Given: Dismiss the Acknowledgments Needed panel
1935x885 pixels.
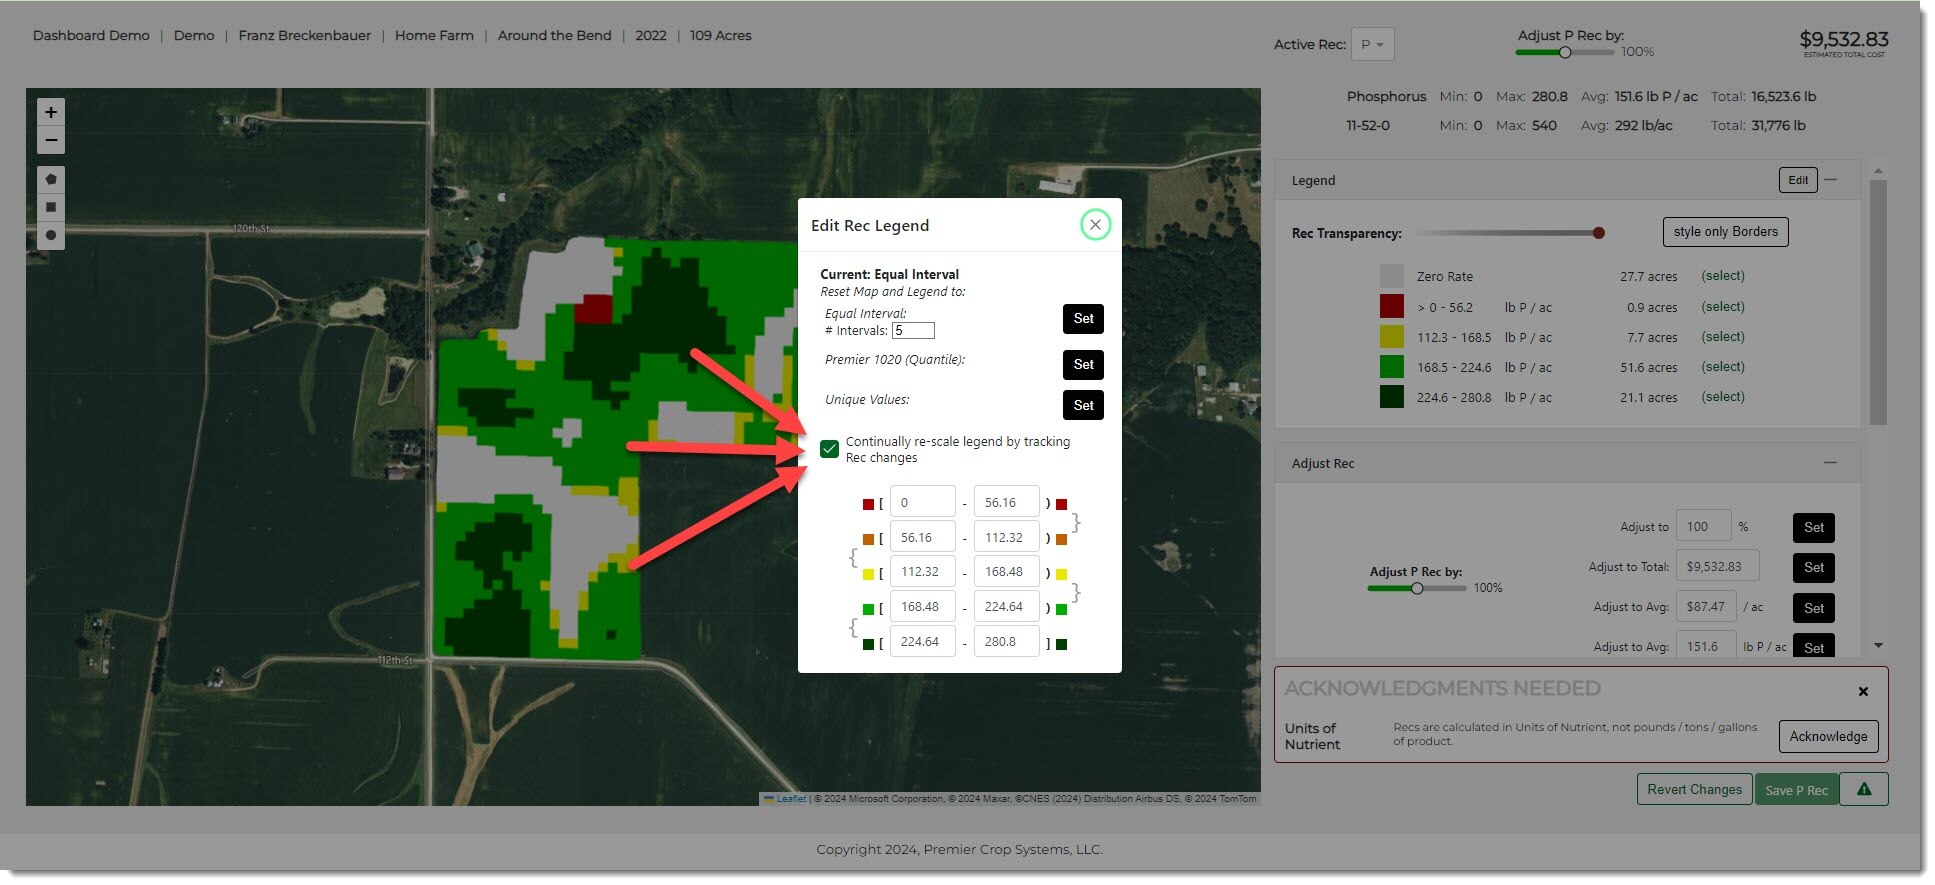Looking at the screenshot, I should coord(1863,691).
